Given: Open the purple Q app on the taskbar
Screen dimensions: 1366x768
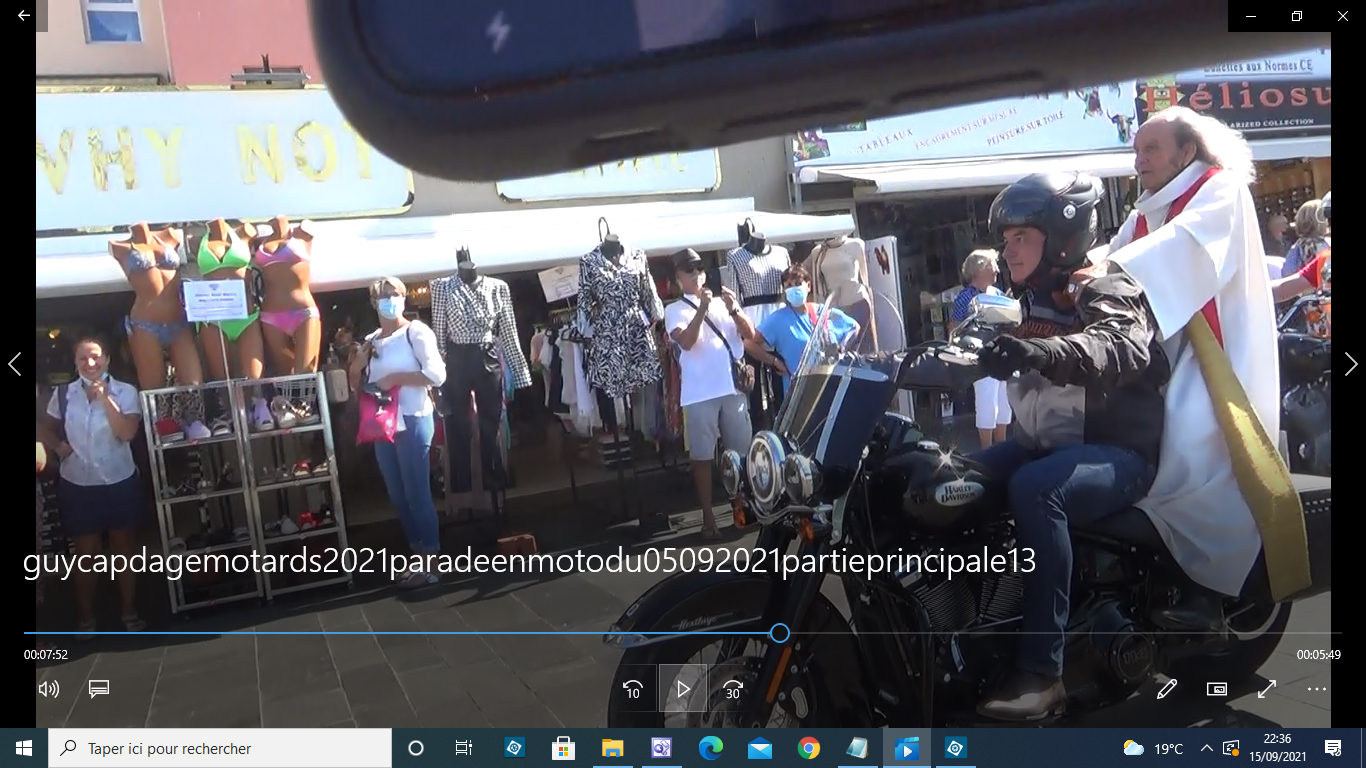Looking at the screenshot, I should click(661, 748).
